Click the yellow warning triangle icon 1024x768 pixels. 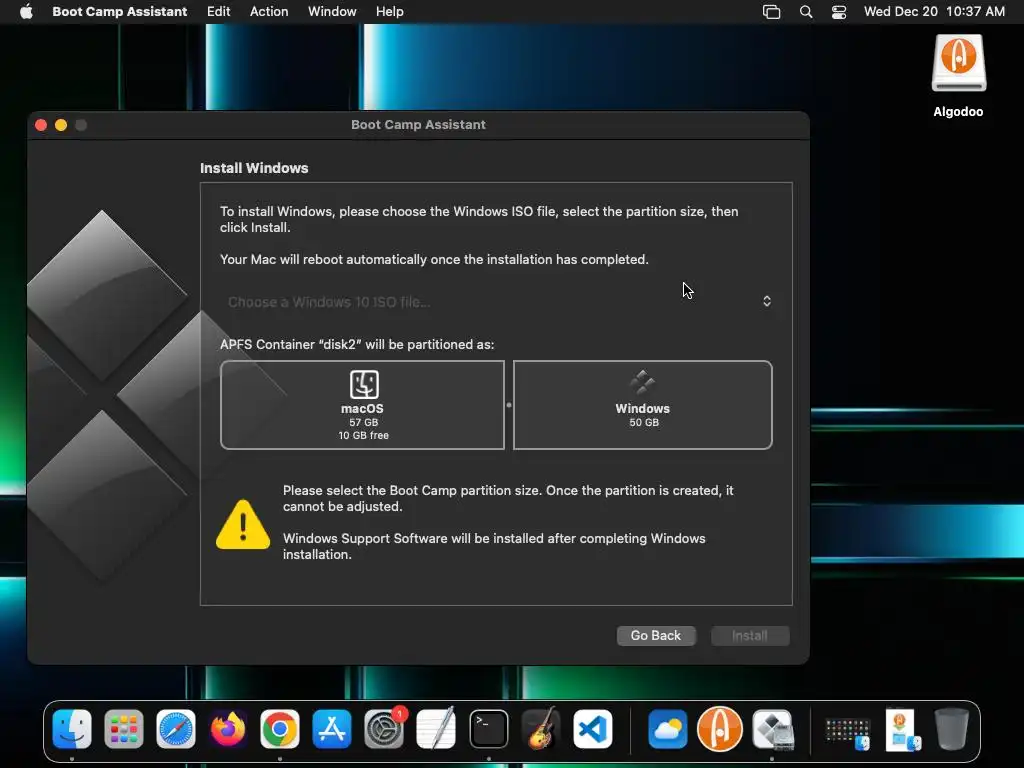pos(243,524)
